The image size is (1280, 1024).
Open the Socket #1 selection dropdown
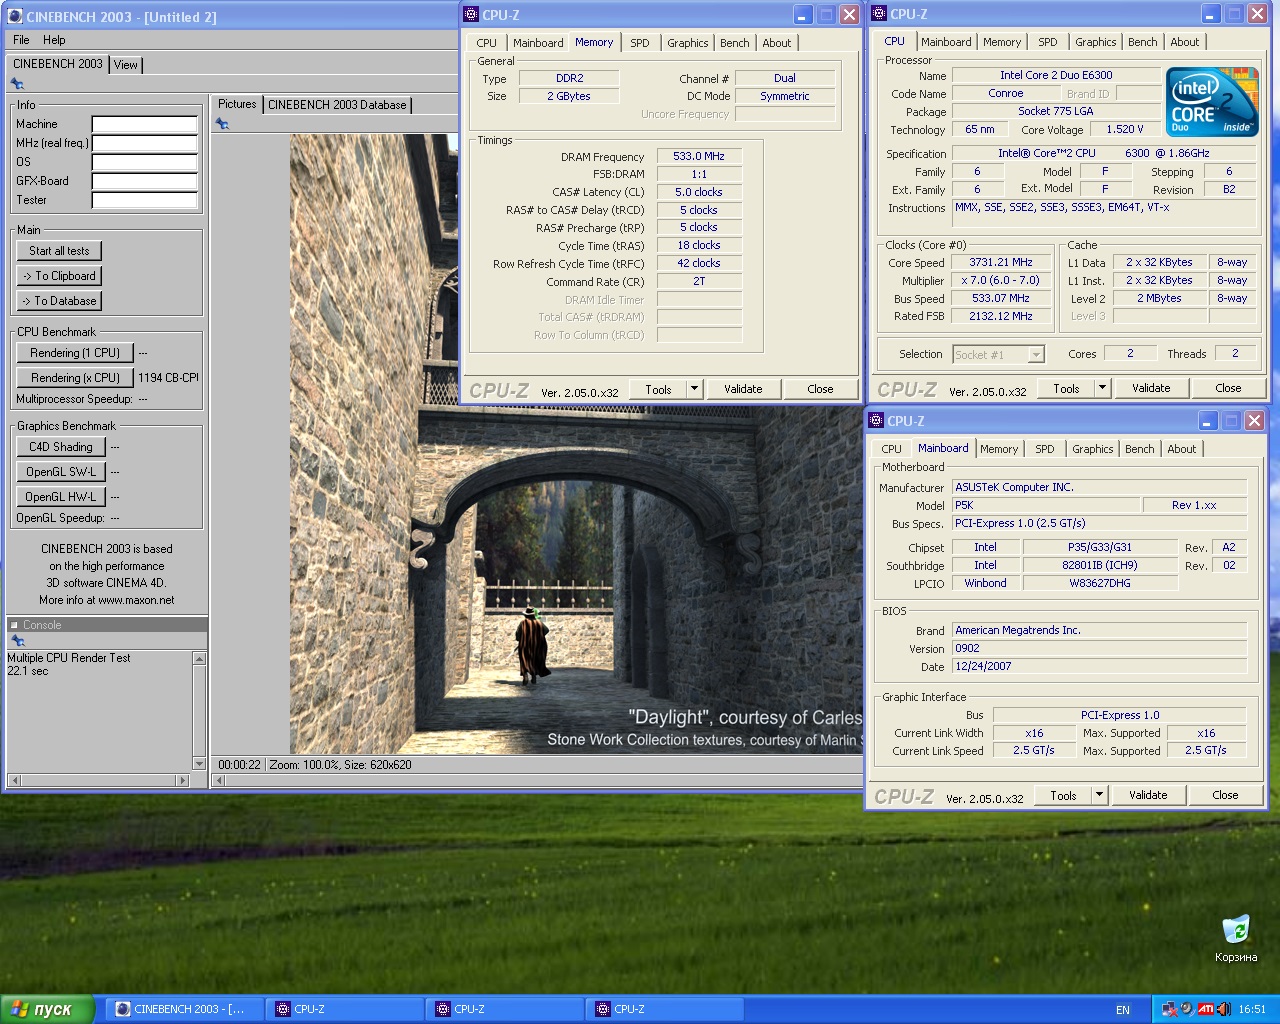point(998,354)
